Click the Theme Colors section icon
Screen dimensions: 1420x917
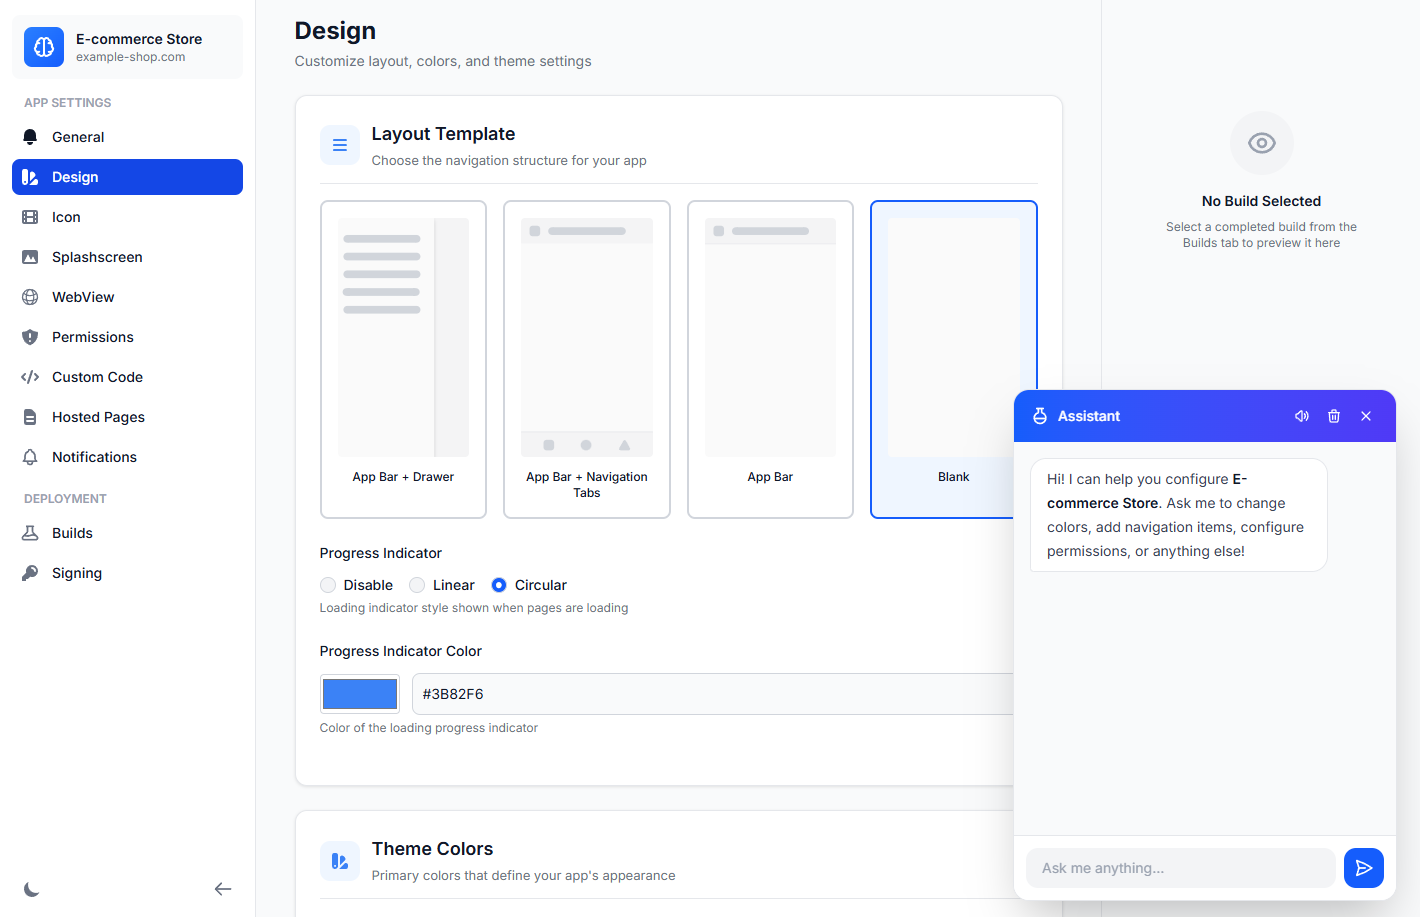click(340, 861)
